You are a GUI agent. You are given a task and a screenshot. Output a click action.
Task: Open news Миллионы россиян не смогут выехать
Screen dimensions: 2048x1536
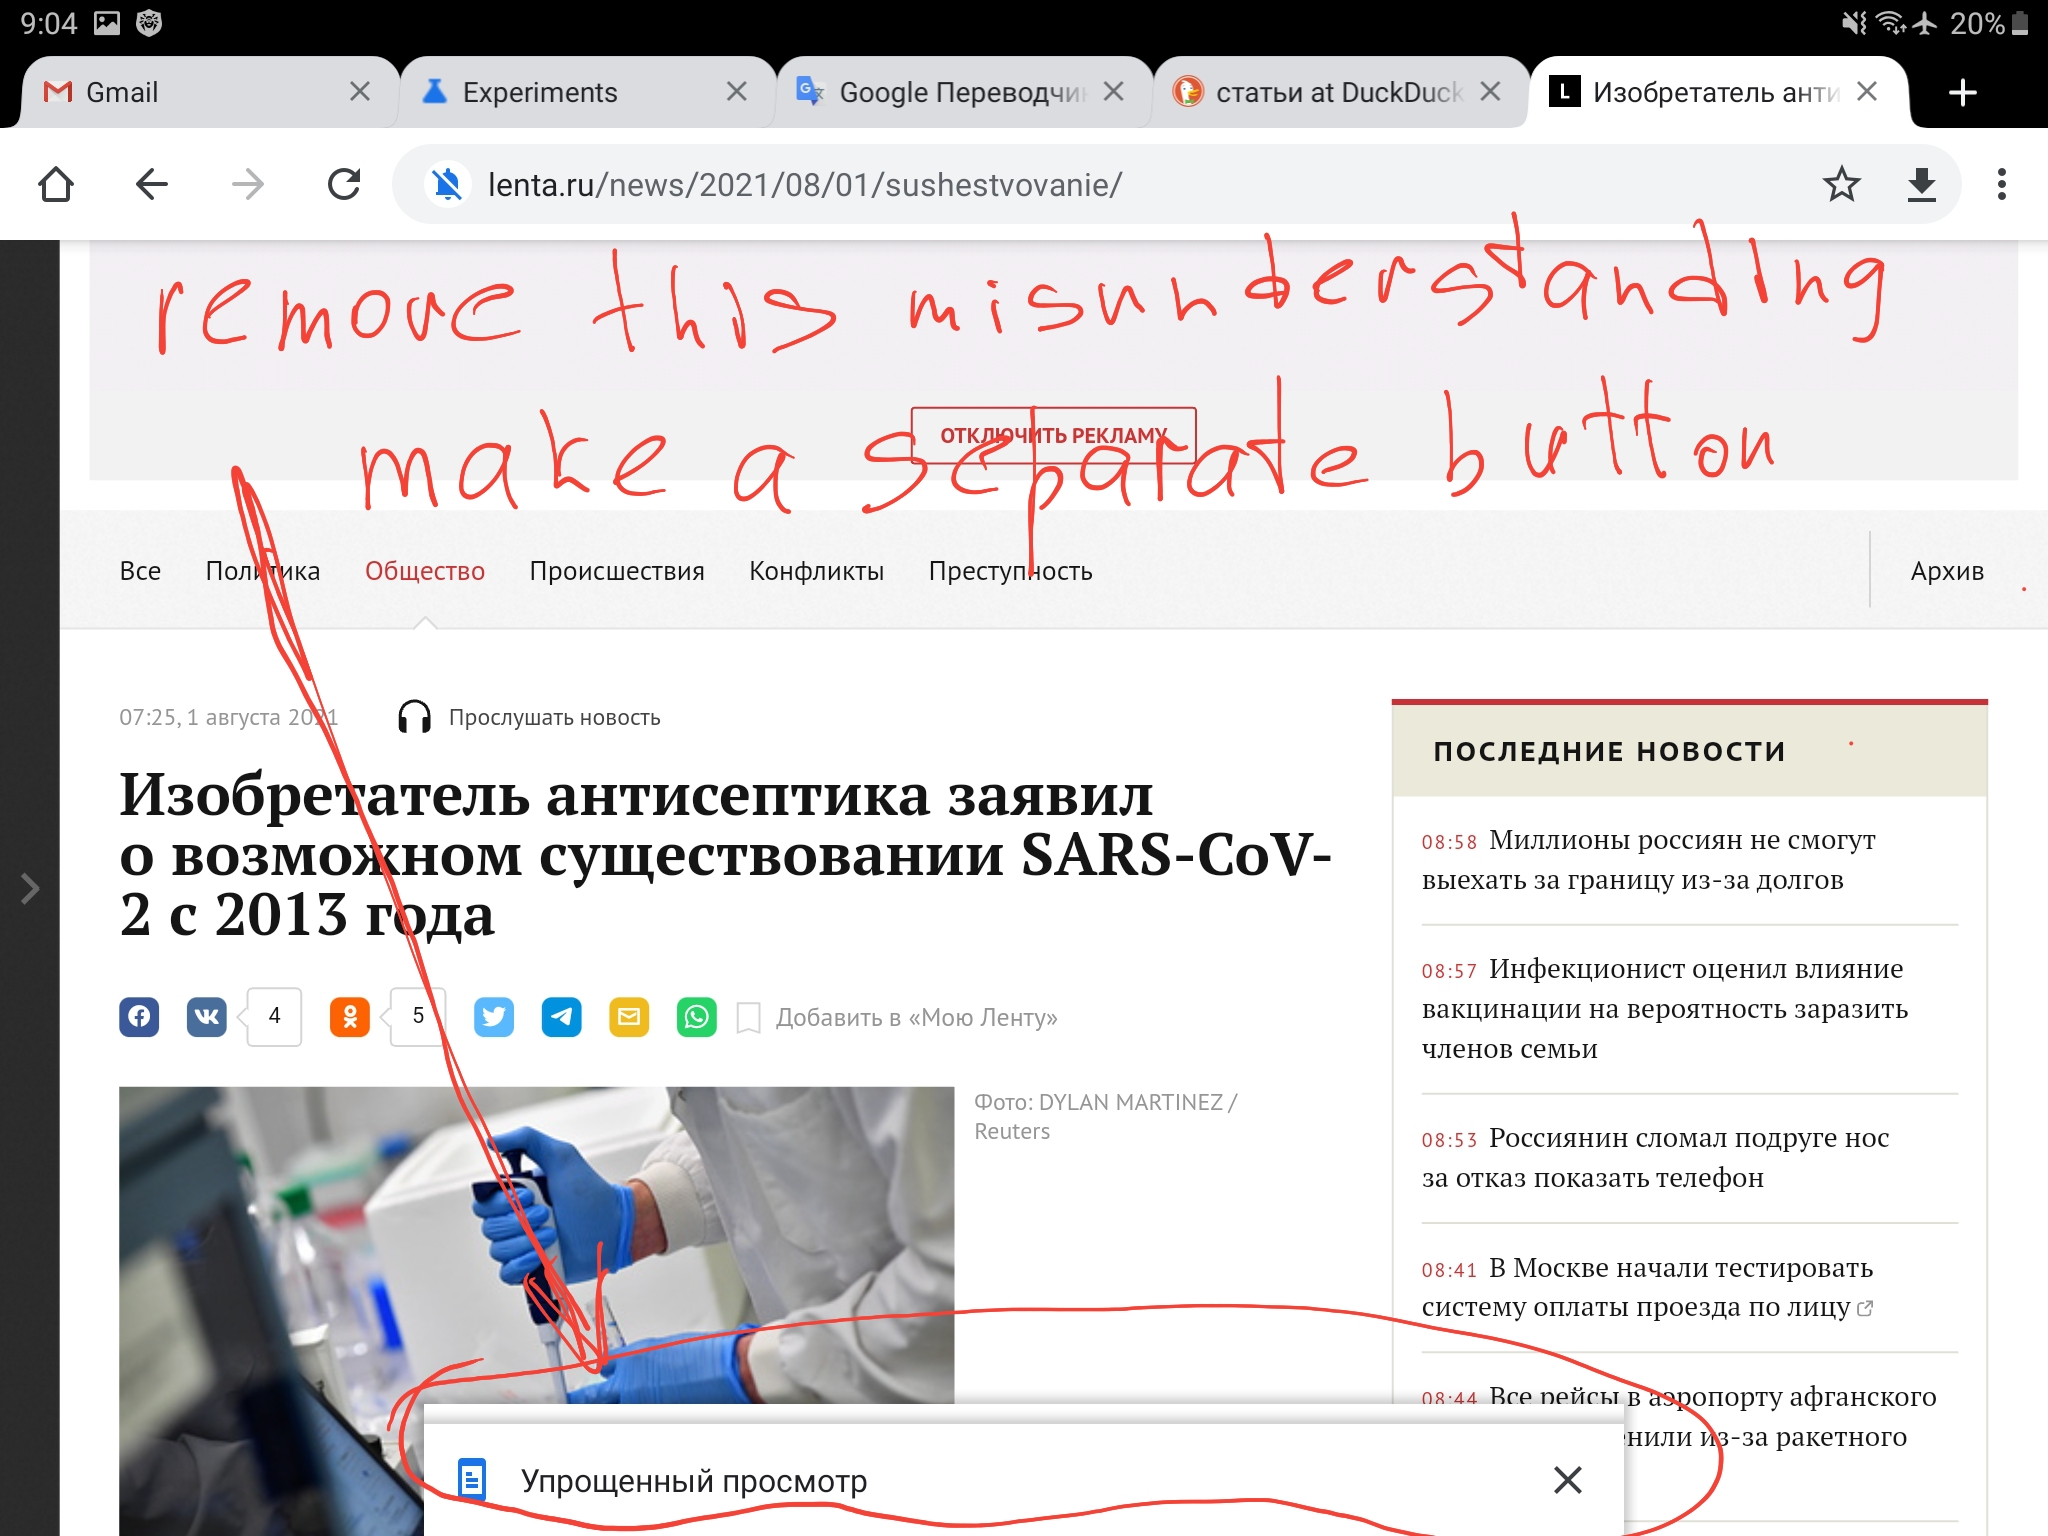click(1648, 860)
